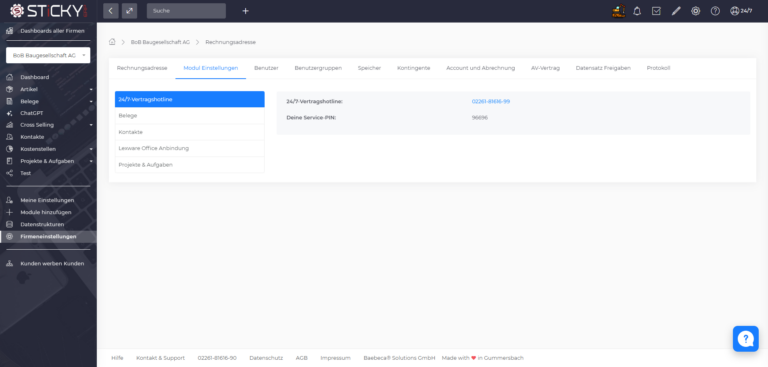Open the tasks checkbox icon in top bar
Screen dimensions: 768x367
(656, 11)
